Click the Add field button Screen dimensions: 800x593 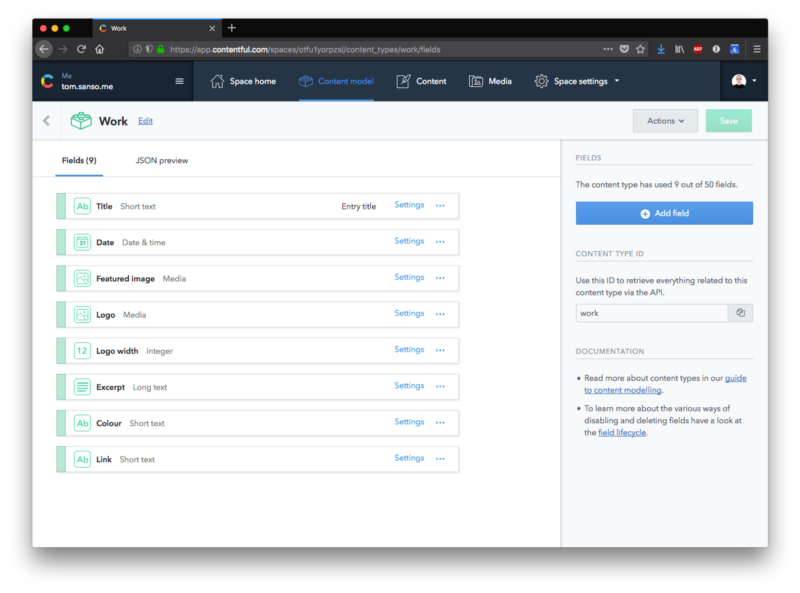click(664, 212)
